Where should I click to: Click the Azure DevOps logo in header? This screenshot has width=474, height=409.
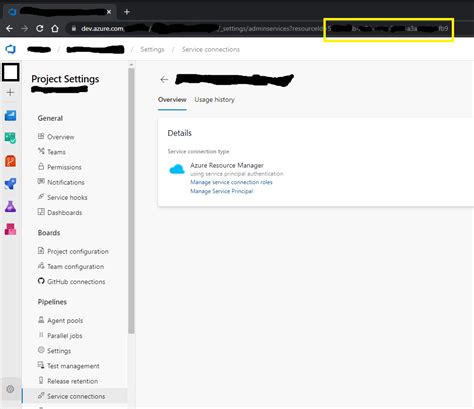pyautogui.click(x=11, y=49)
